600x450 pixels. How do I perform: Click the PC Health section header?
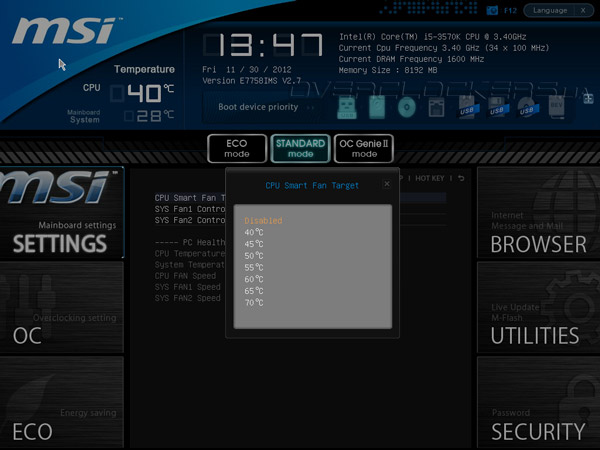tap(190, 242)
